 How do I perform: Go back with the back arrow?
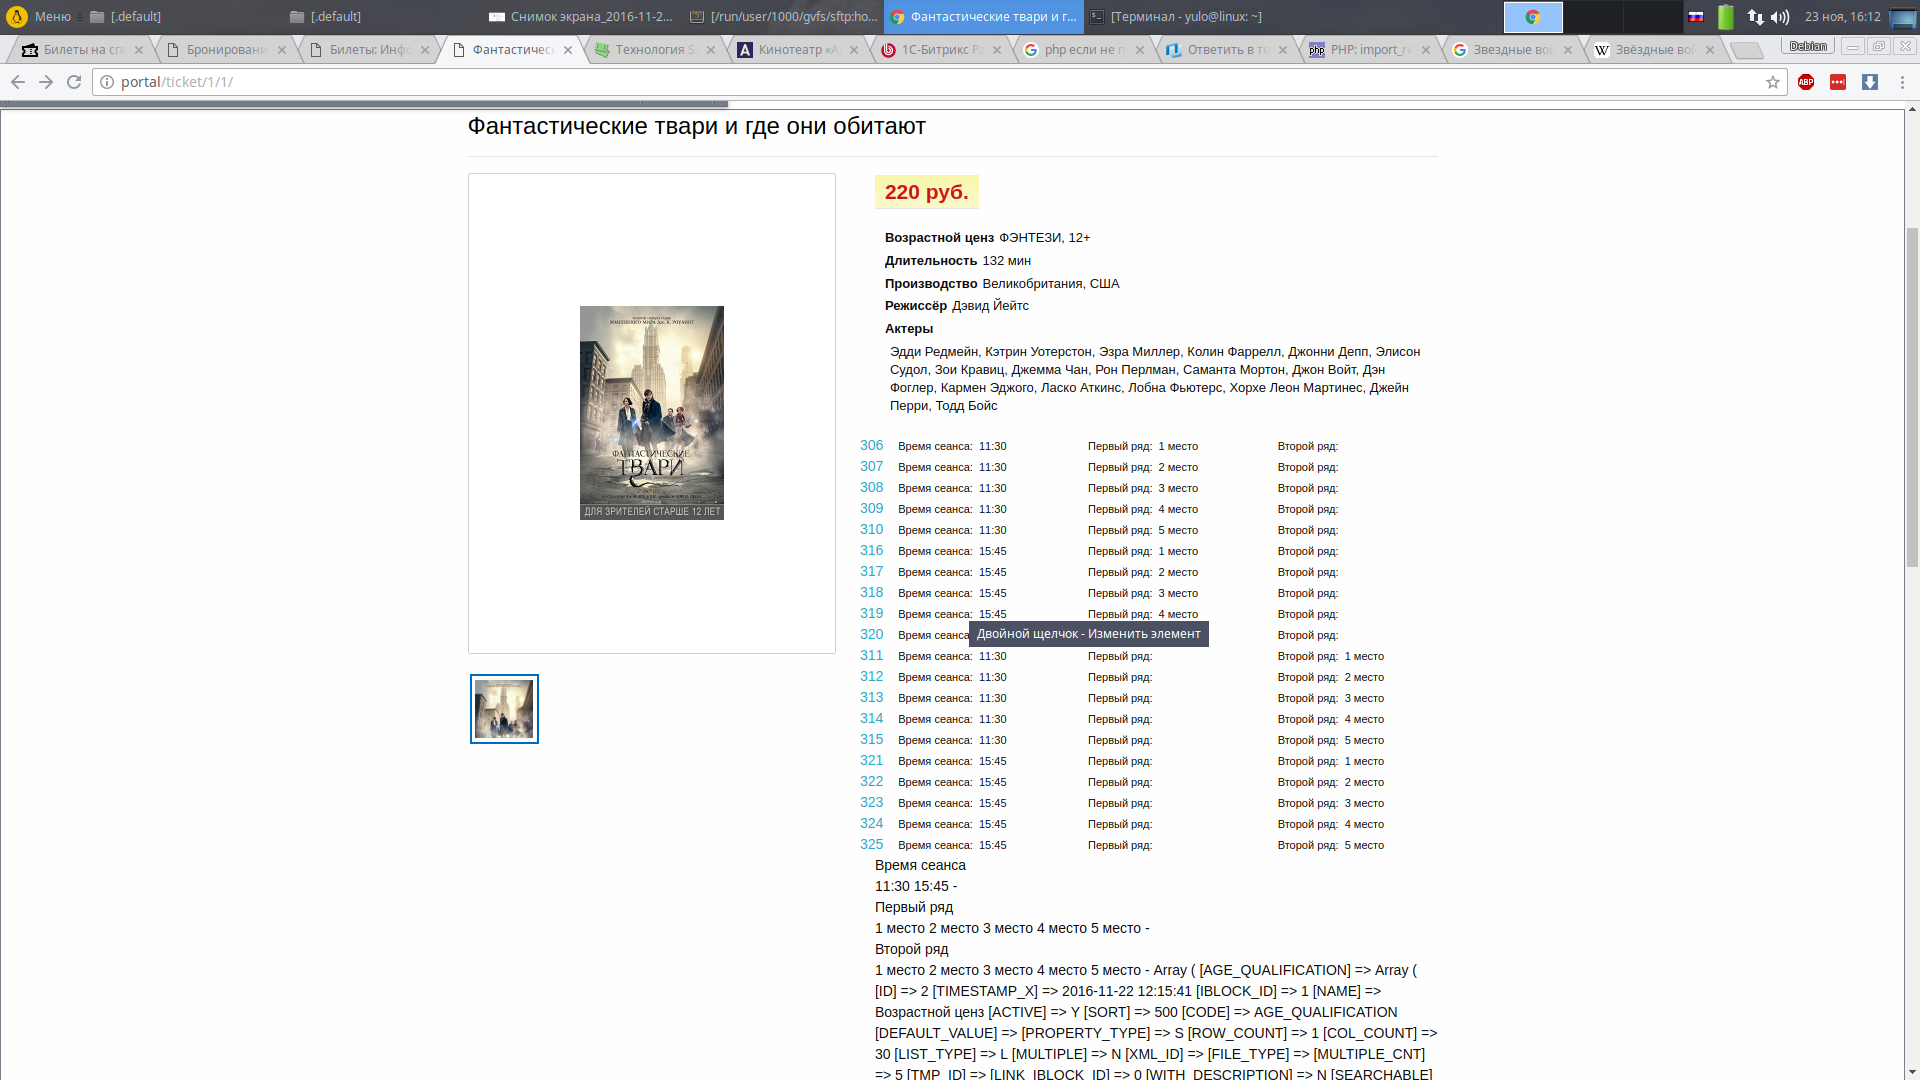[x=18, y=82]
